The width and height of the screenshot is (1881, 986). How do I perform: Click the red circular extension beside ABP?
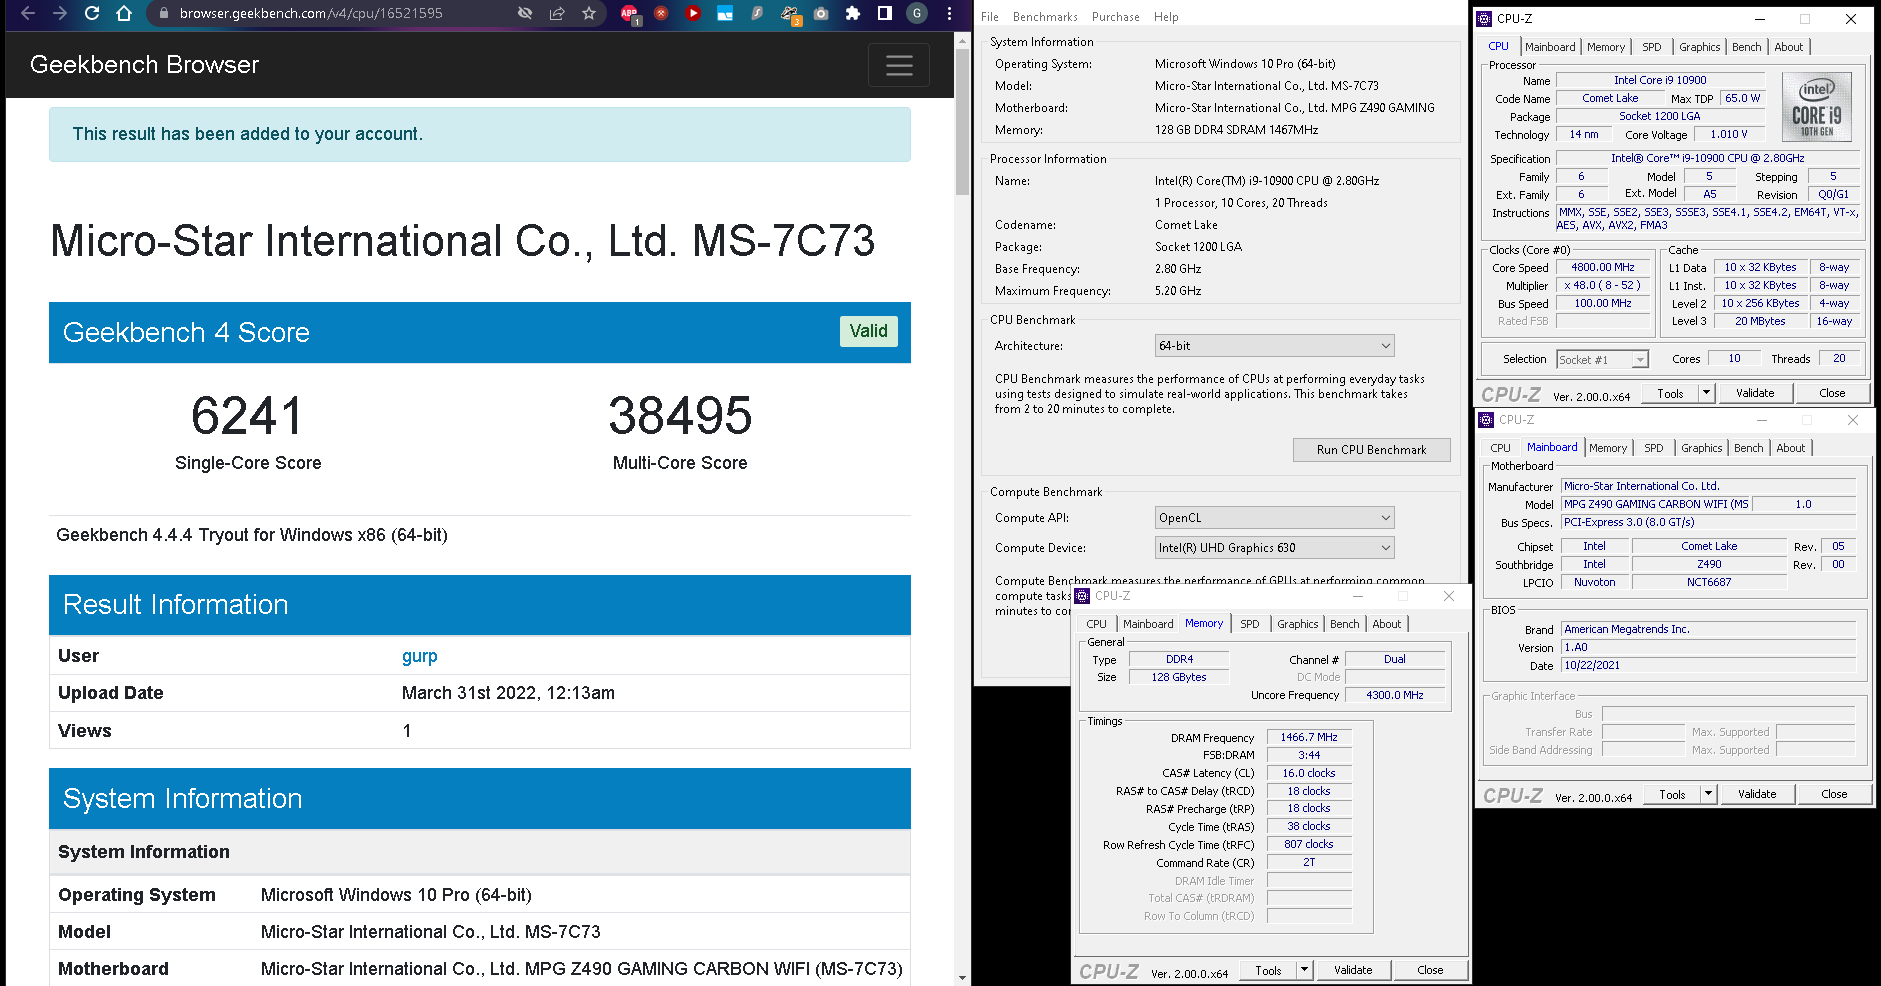click(x=661, y=13)
